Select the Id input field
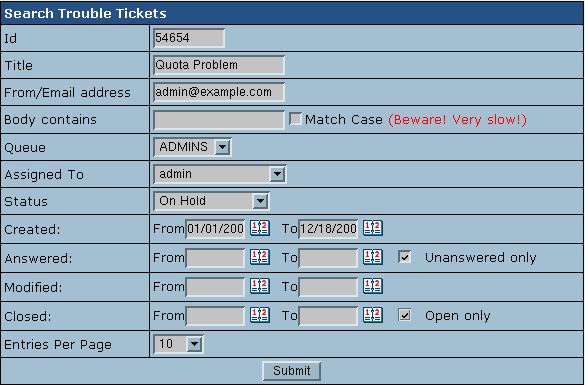 click(x=189, y=38)
